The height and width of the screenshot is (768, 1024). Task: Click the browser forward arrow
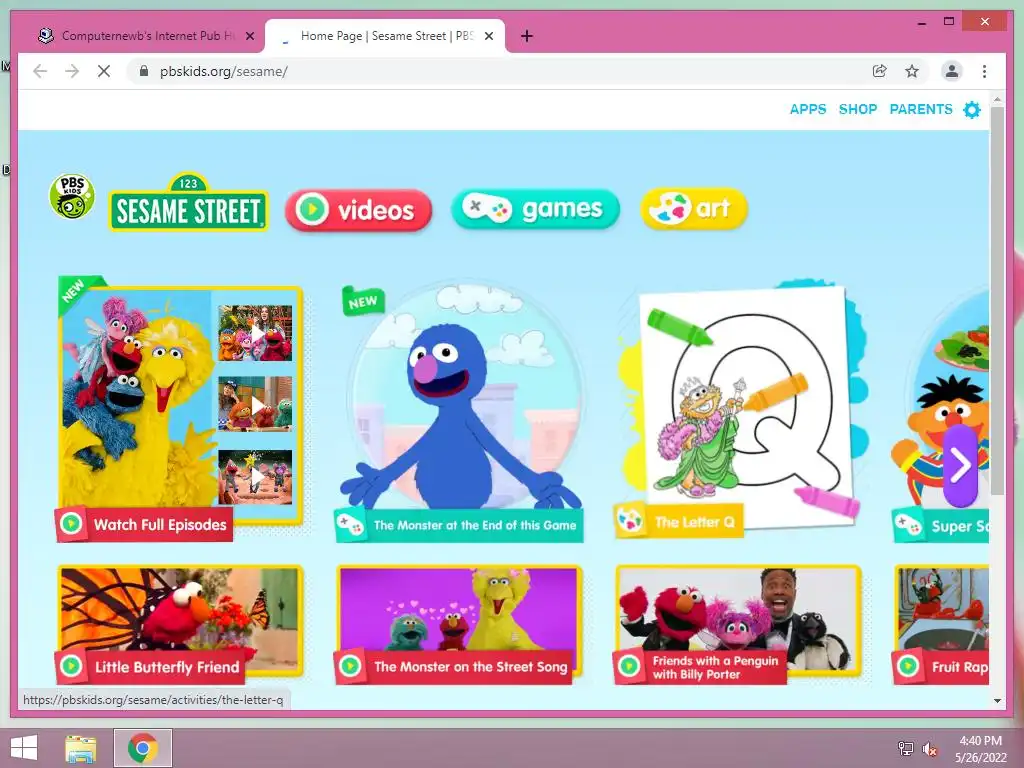coord(72,71)
